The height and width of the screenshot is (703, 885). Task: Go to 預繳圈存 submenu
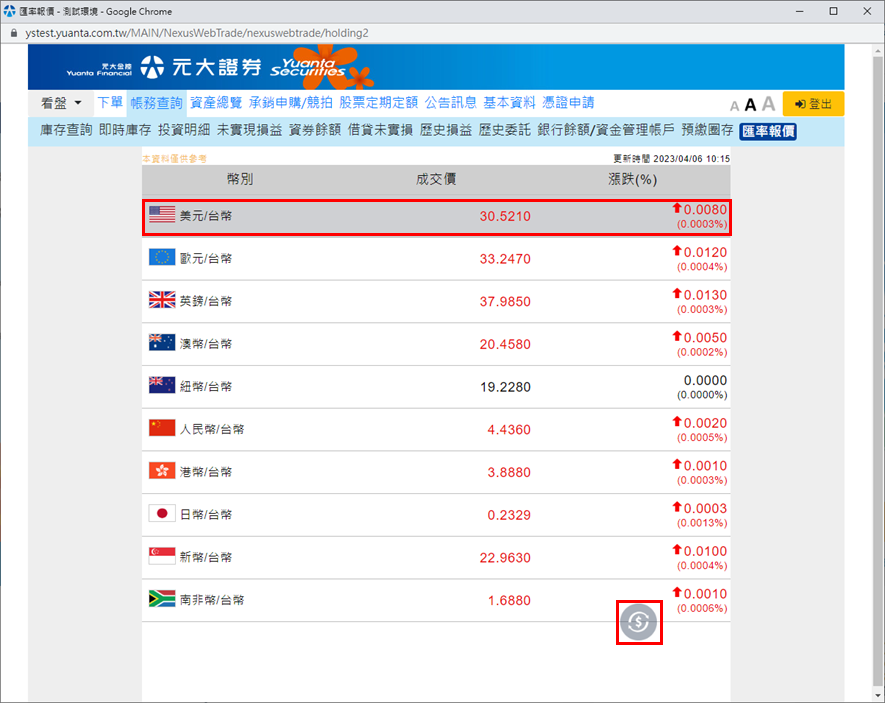point(707,130)
